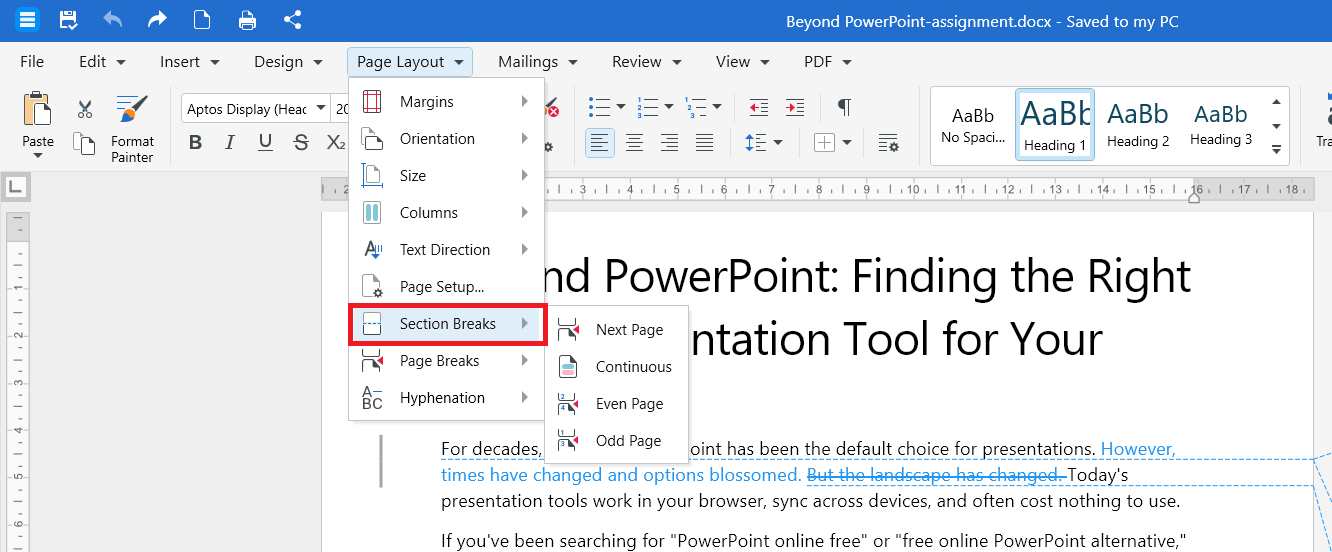Click the New document icon
This screenshot has height=552, width=1332.
(x=202, y=20)
